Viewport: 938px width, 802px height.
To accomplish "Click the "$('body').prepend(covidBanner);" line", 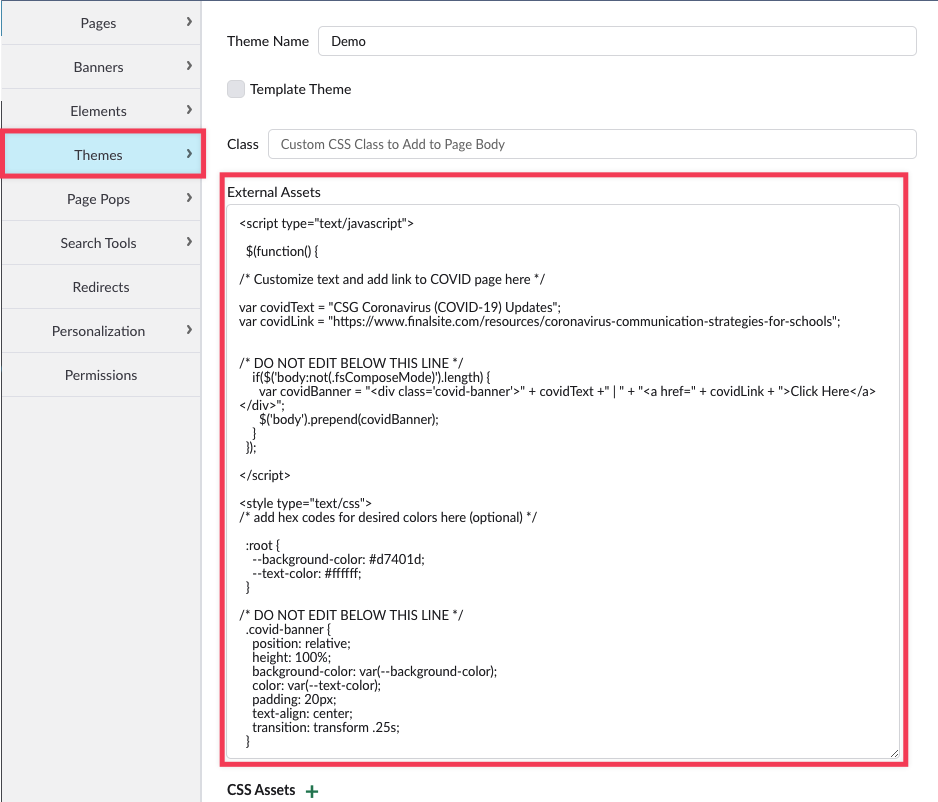I will tap(349, 419).
